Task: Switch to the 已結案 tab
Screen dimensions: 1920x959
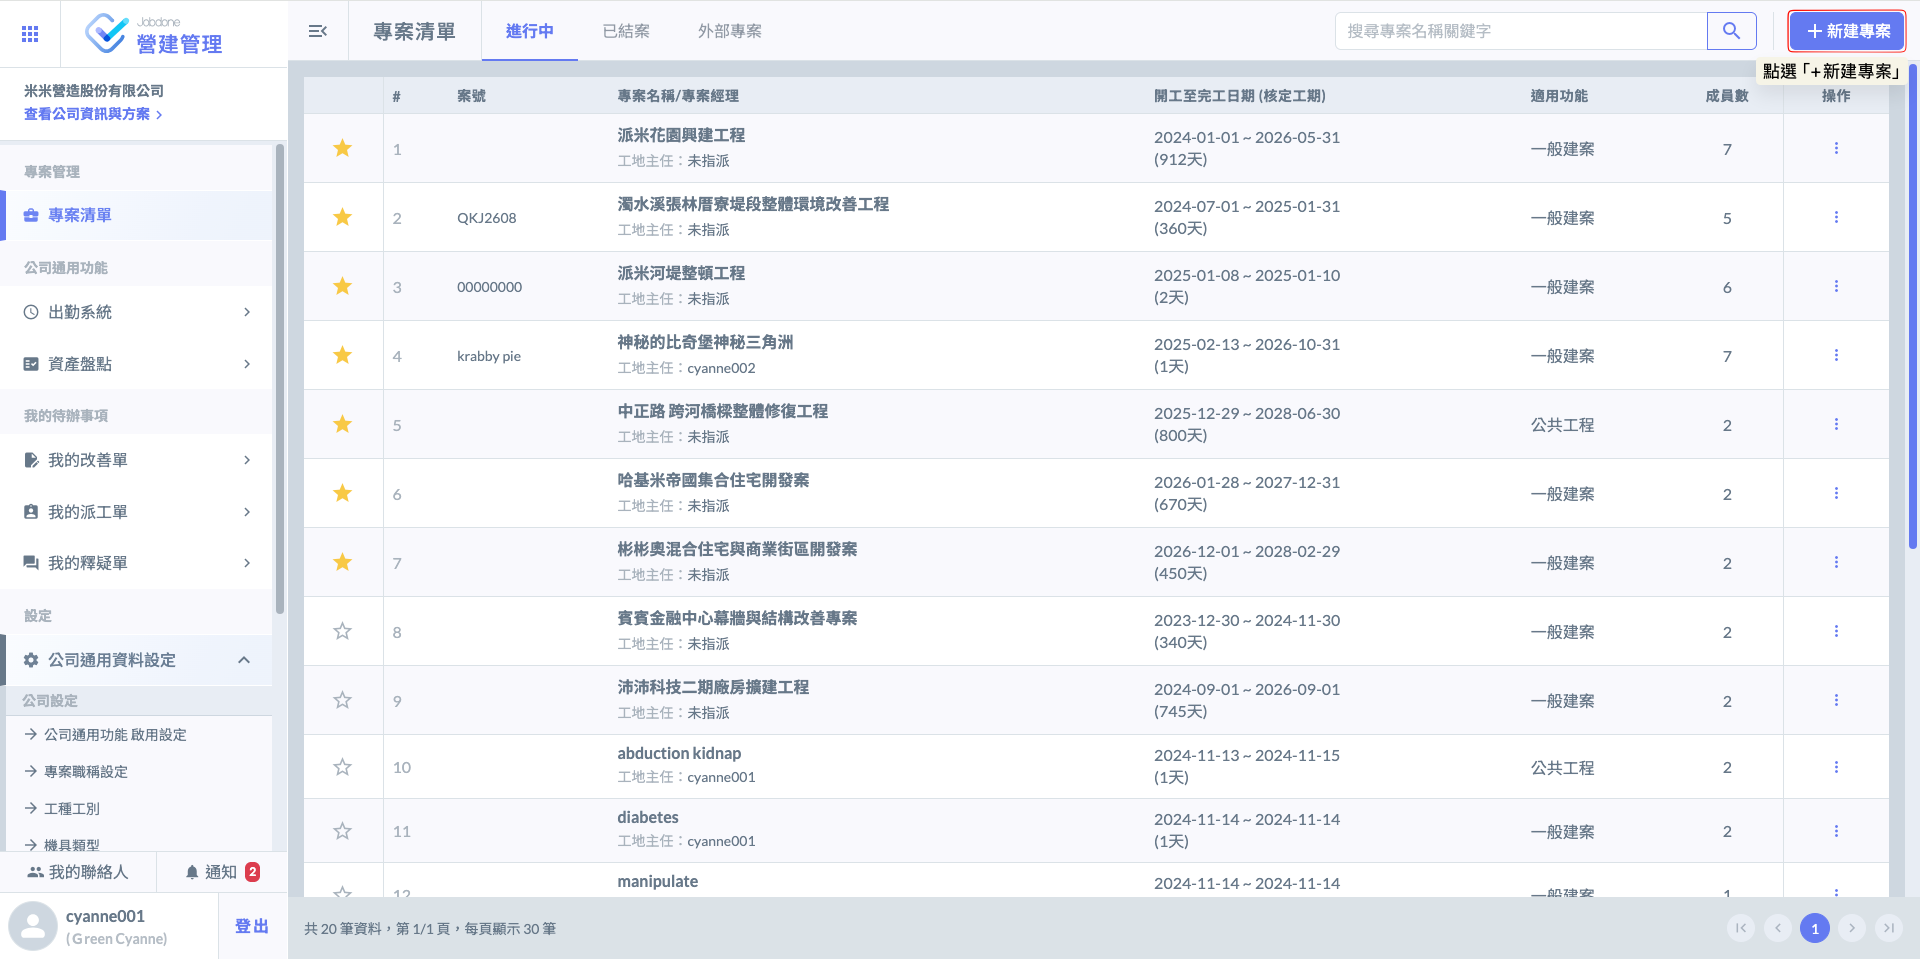Action: click(x=626, y=31)
